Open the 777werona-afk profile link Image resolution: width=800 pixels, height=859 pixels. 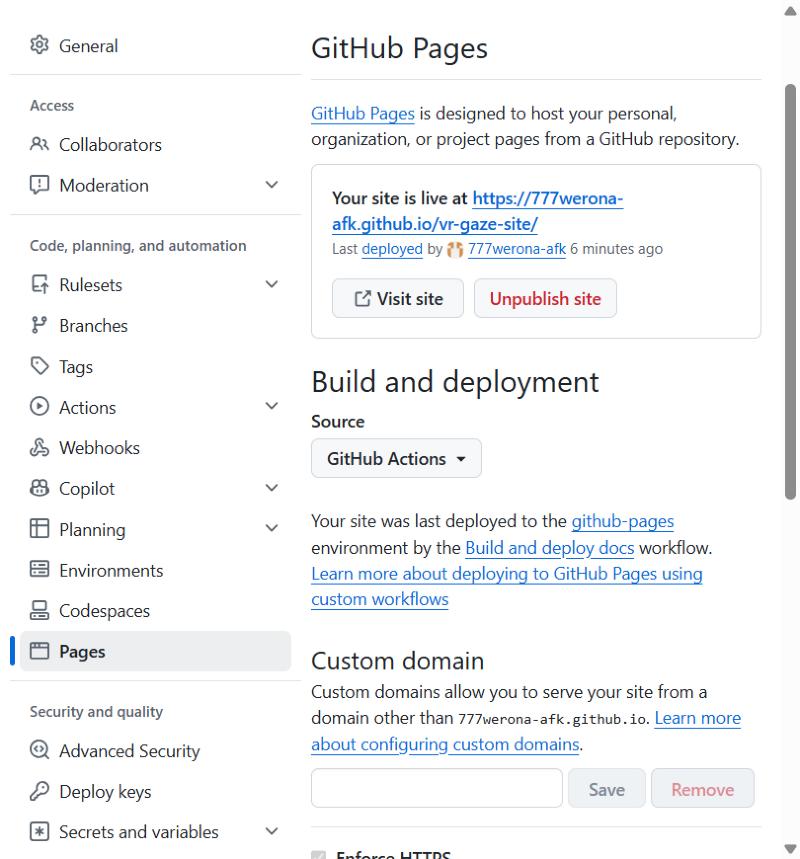pos(517,249)
